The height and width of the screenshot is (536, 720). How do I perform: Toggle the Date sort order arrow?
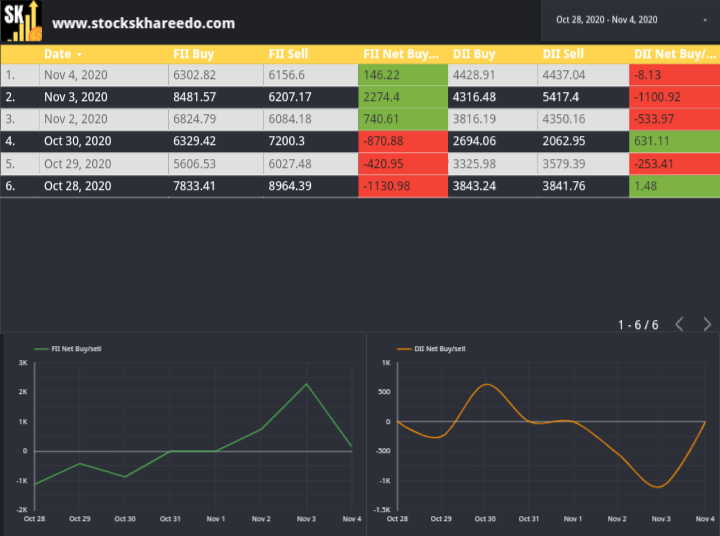click(x=79, y=55)
